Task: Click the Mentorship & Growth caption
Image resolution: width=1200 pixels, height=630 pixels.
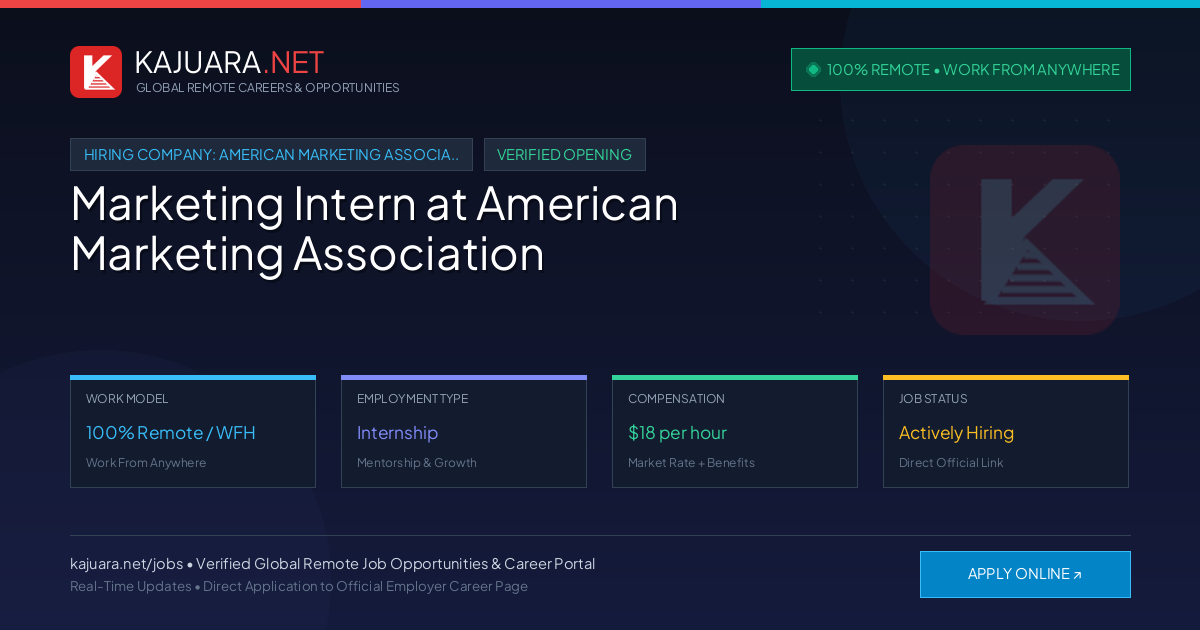Action: click(417, 463)
